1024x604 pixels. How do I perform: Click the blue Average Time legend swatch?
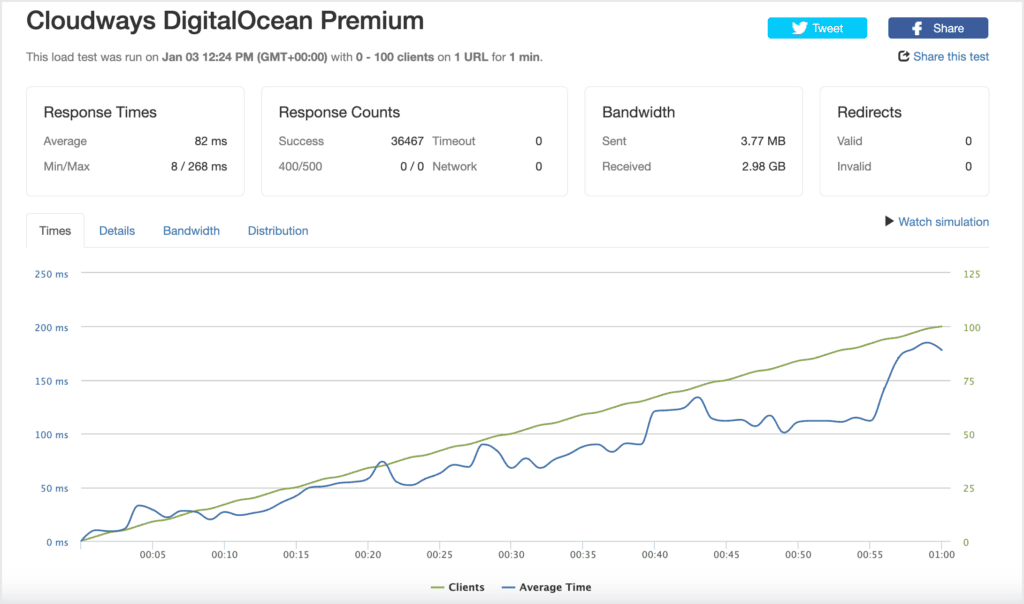coord(508,588)
